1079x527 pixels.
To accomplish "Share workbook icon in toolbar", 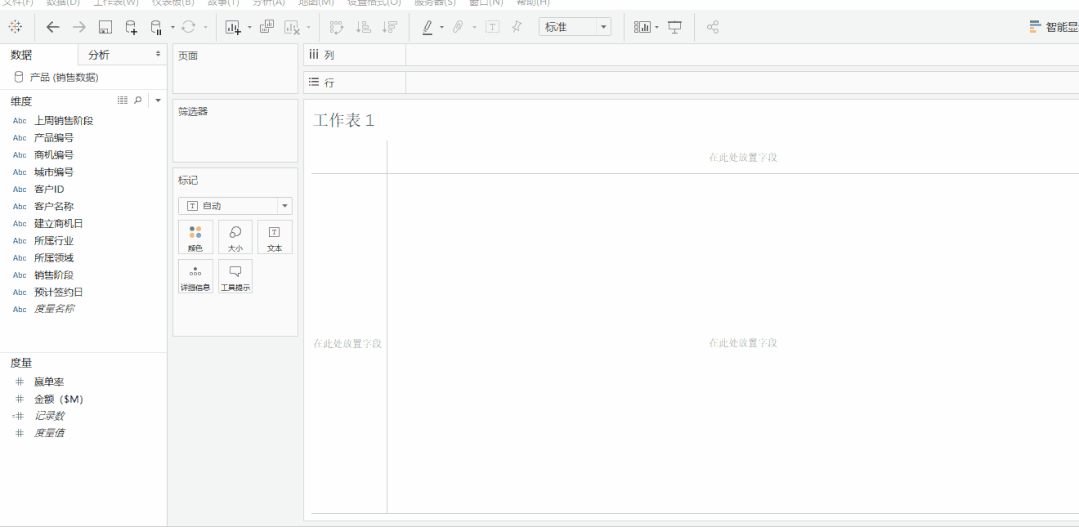I will click(x=713, y=28).
